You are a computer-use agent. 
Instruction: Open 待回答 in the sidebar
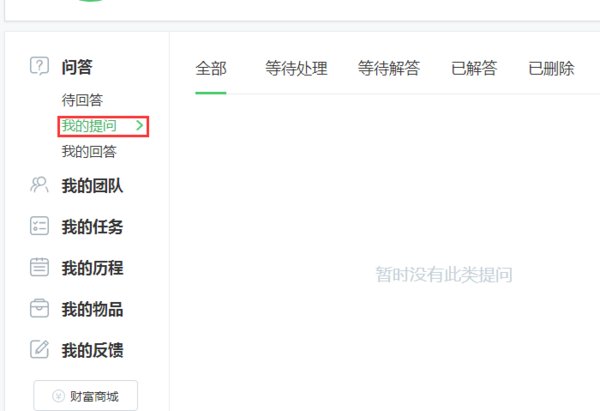click(82, 100)
